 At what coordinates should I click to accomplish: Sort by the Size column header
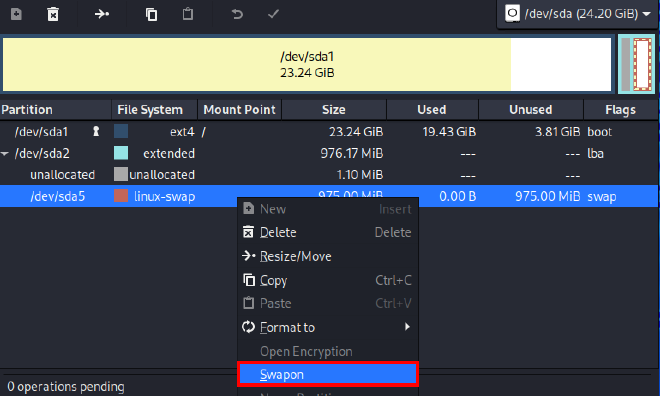coord(334,110)
